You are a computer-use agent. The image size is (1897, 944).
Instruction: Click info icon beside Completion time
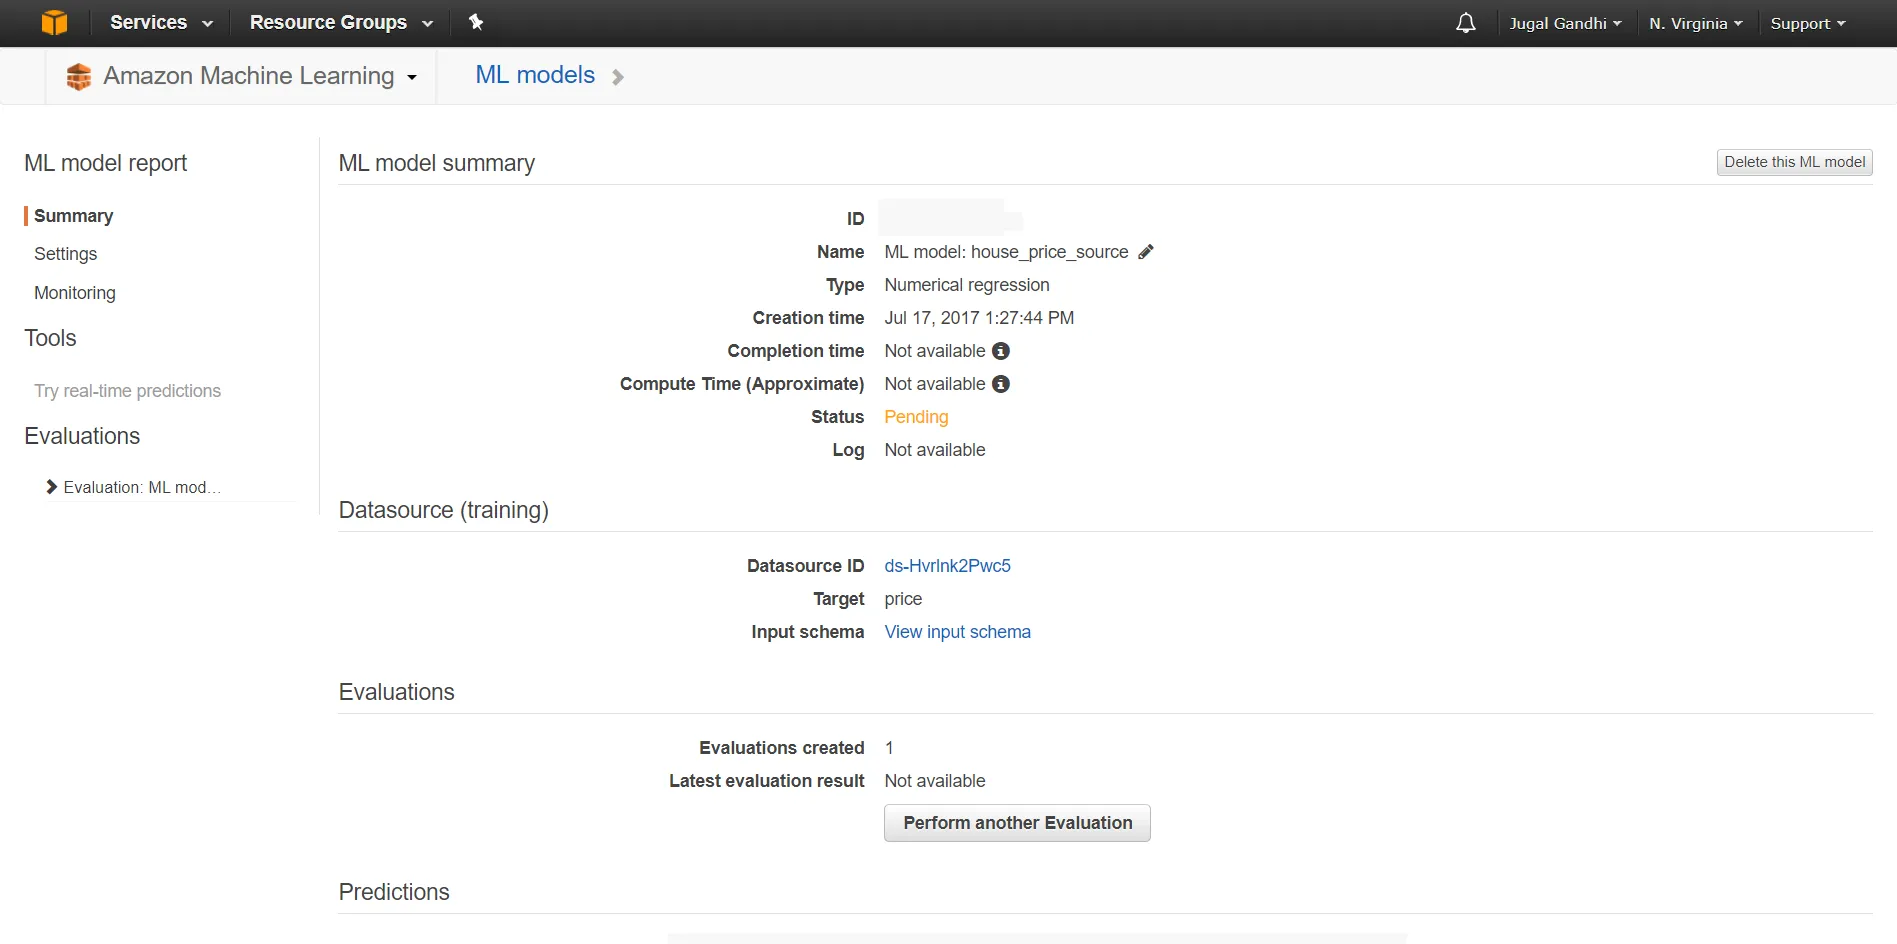coord(1000,351)
